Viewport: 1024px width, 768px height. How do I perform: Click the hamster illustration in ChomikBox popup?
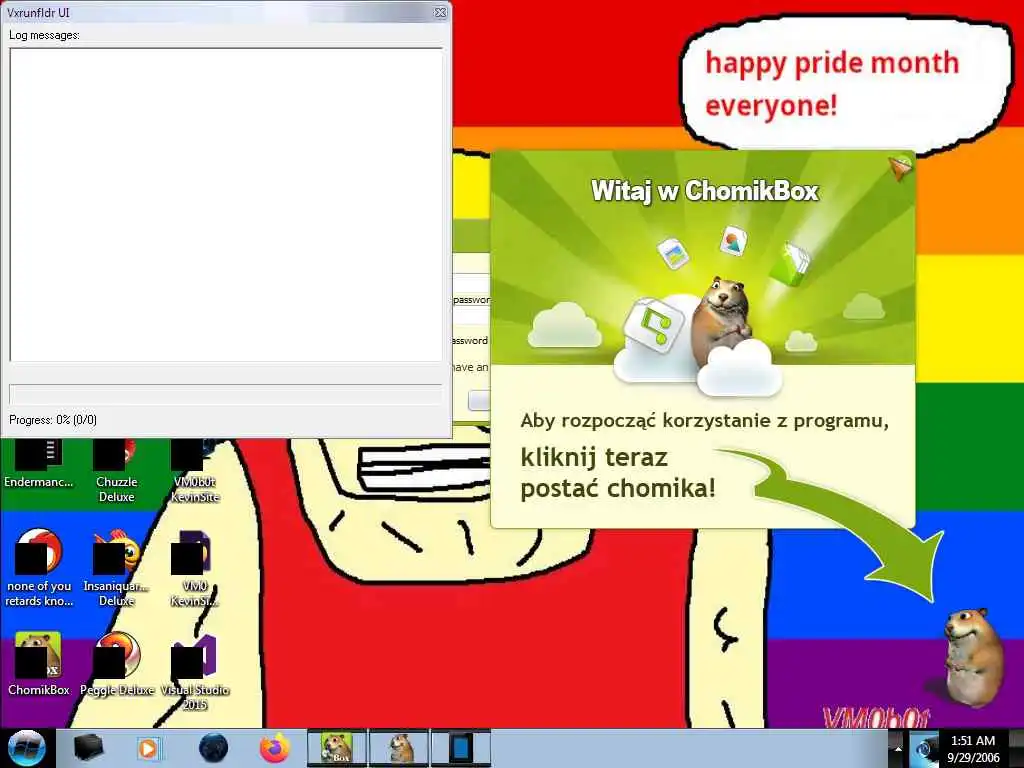722,321
